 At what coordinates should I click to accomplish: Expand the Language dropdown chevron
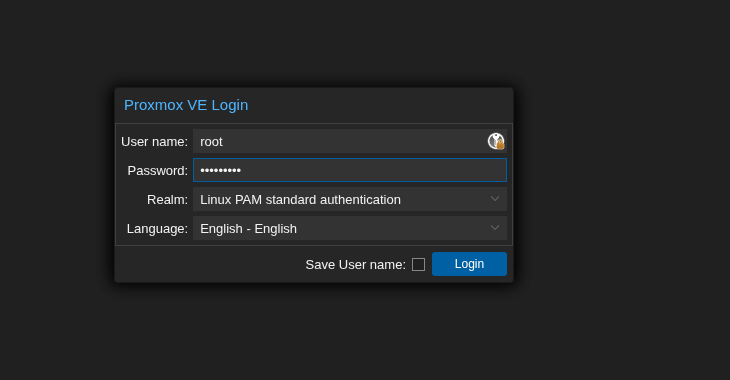(x=494, y=228)
